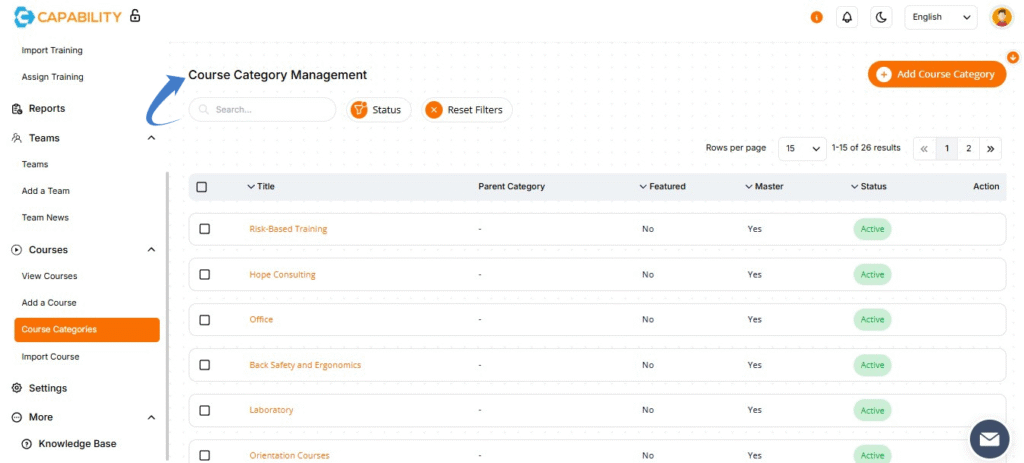Check the Risk-Based Training row

[x=204, y=229]
